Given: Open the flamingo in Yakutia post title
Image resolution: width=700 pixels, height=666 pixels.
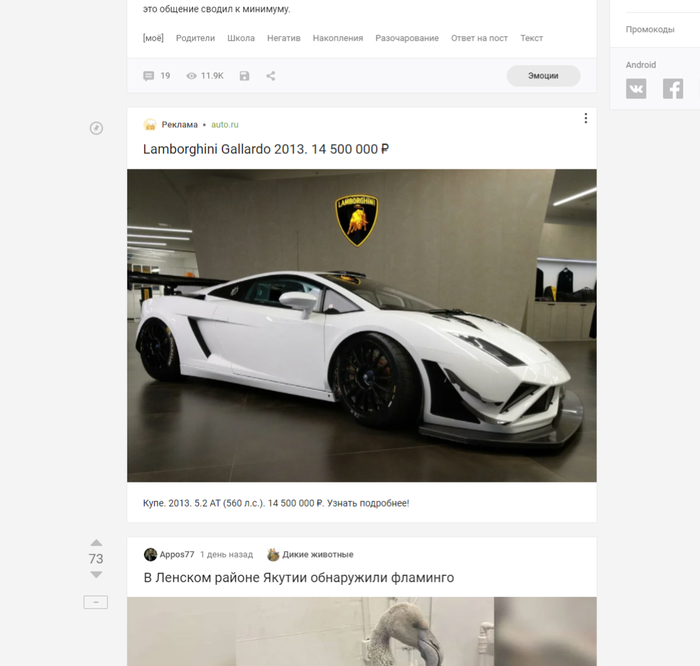Looking at the screenshot, I should pos(299,578).
